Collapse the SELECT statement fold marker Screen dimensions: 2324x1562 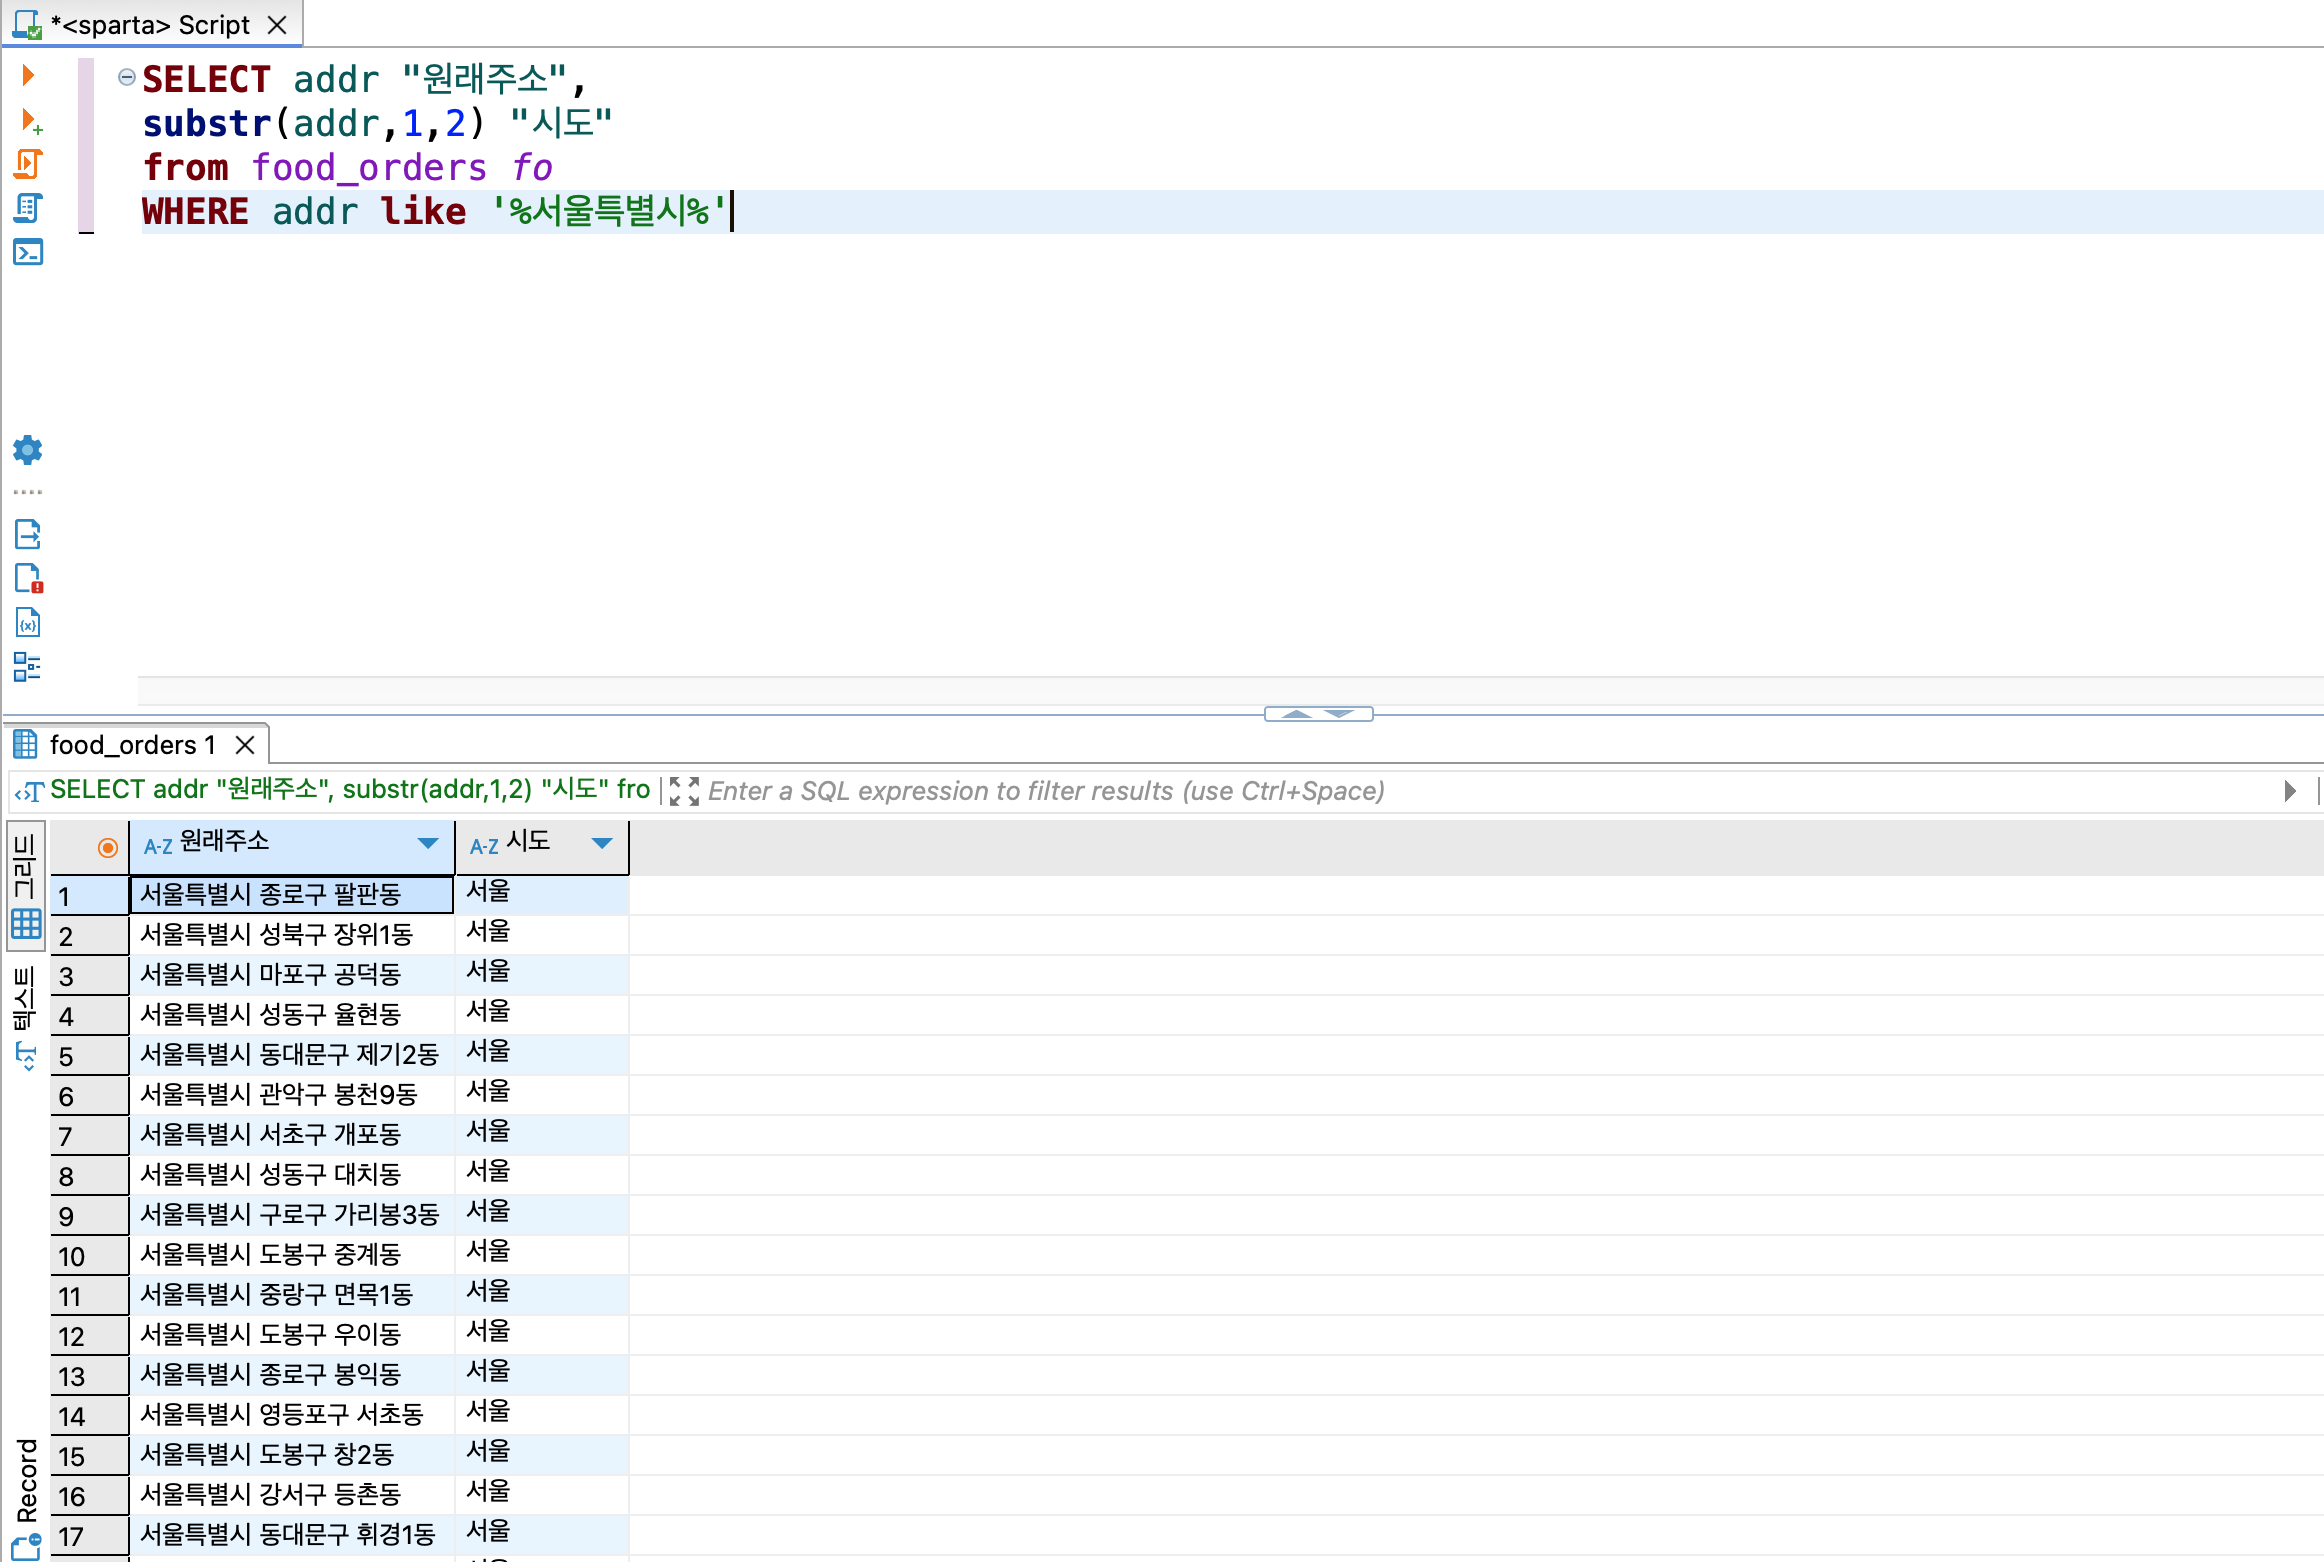[x=126, y=77]
